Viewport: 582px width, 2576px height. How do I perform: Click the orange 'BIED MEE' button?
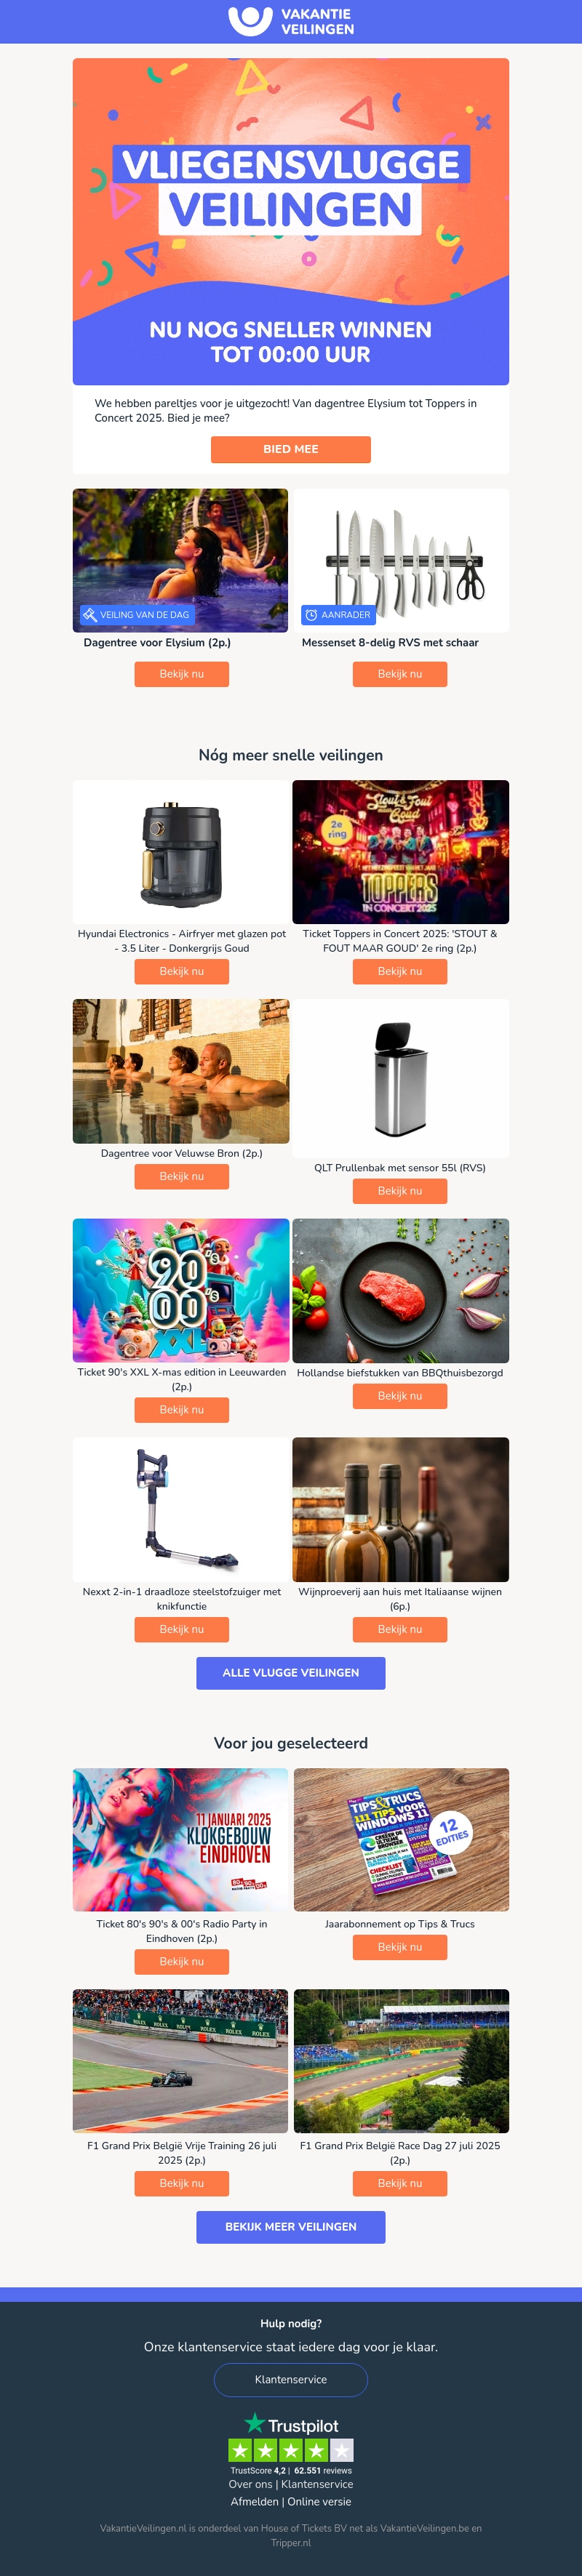291,450
